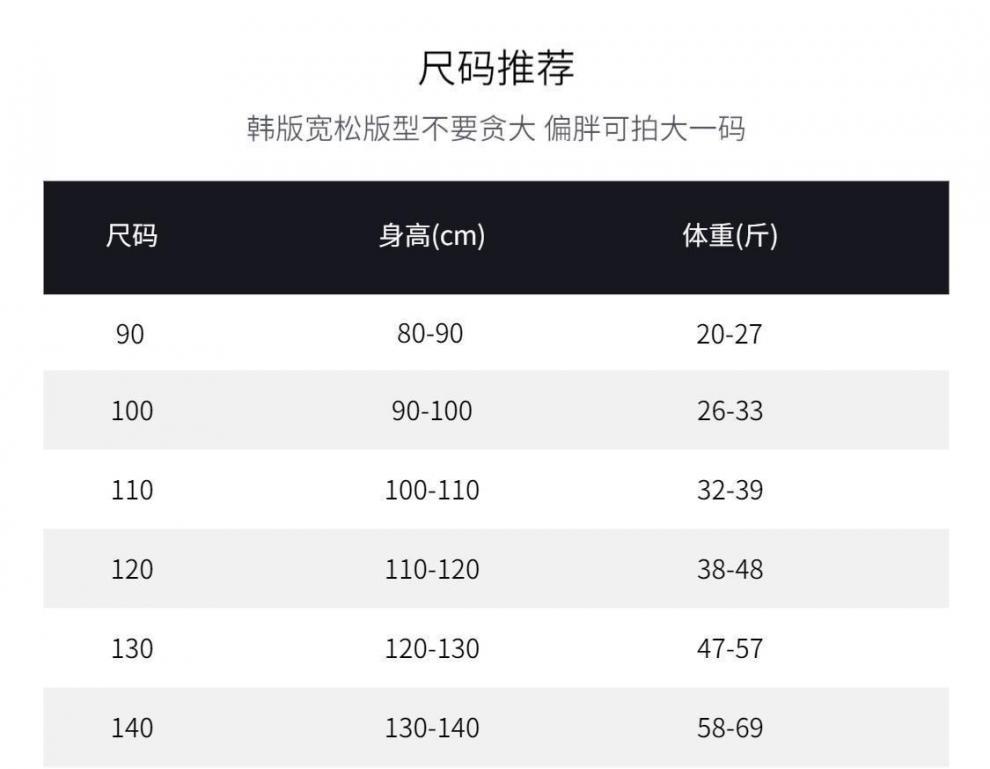
Task: Click the 32-39 weight cell
Action: (729, 490)
